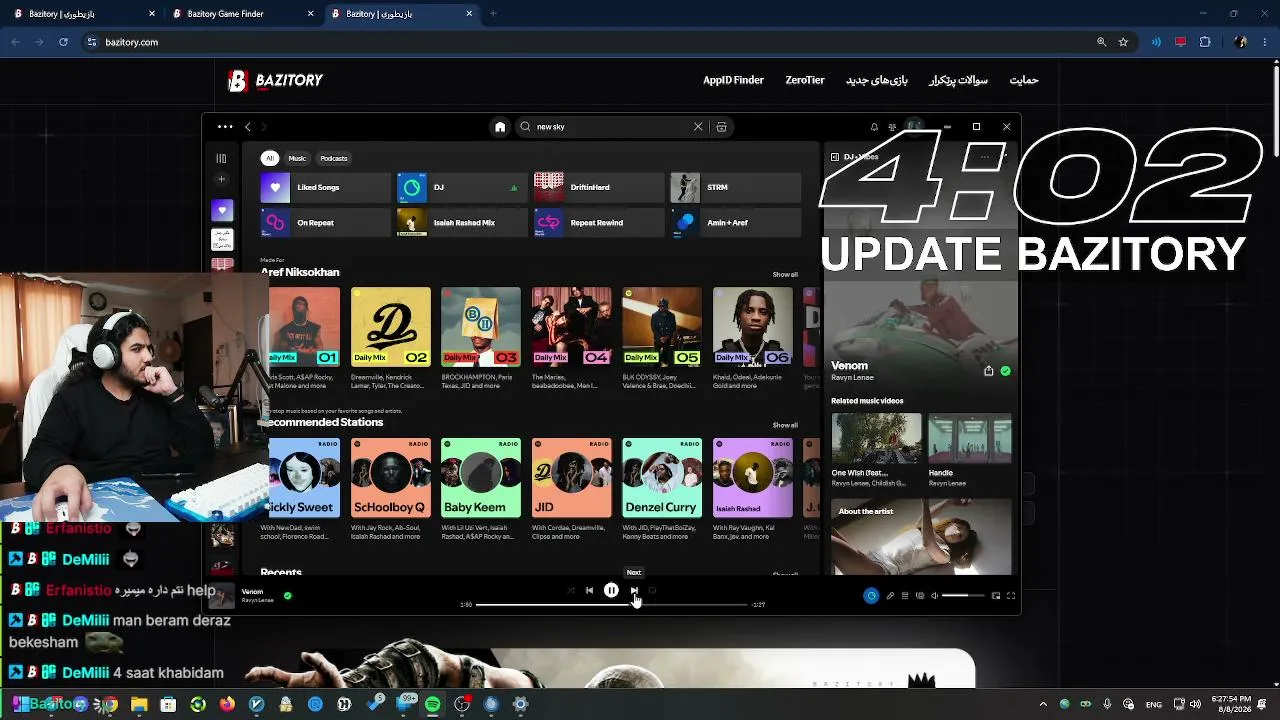1280x720 pixels.
Task: Skip to the next track
Action: point(634,591)
